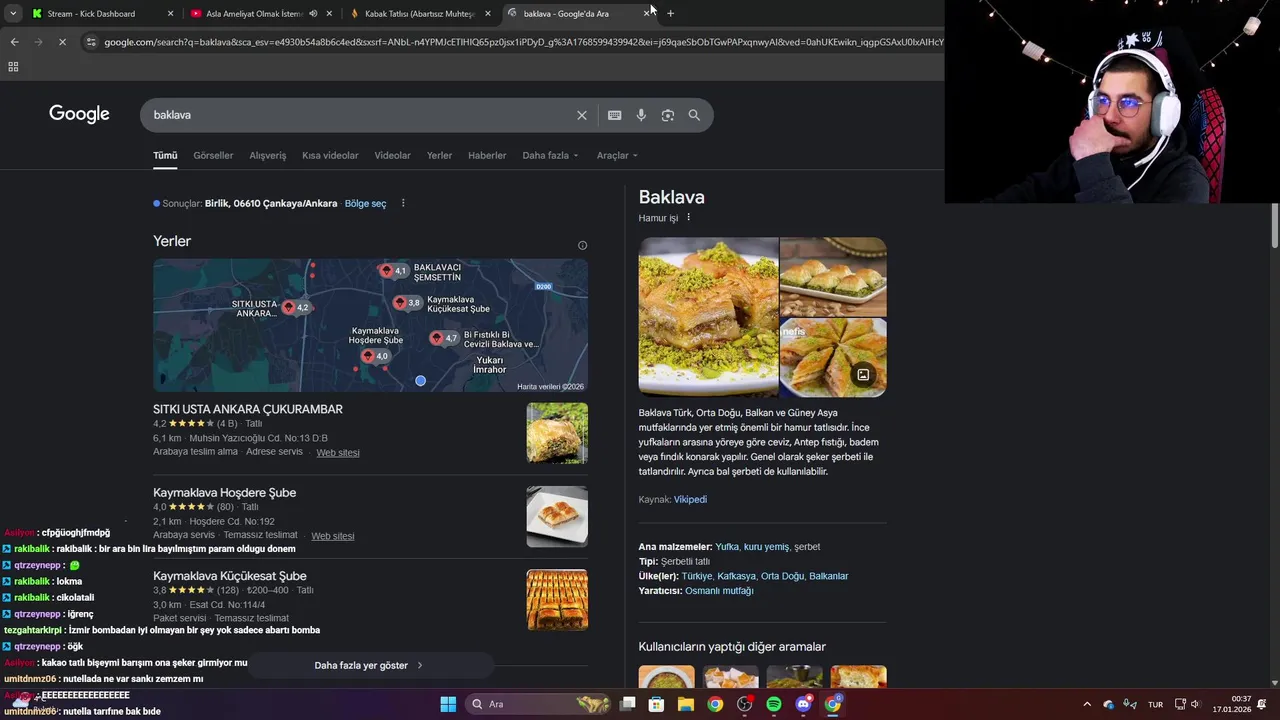
Task: Expand the Daha fazla dropdown
Action: tap(551, 155)
